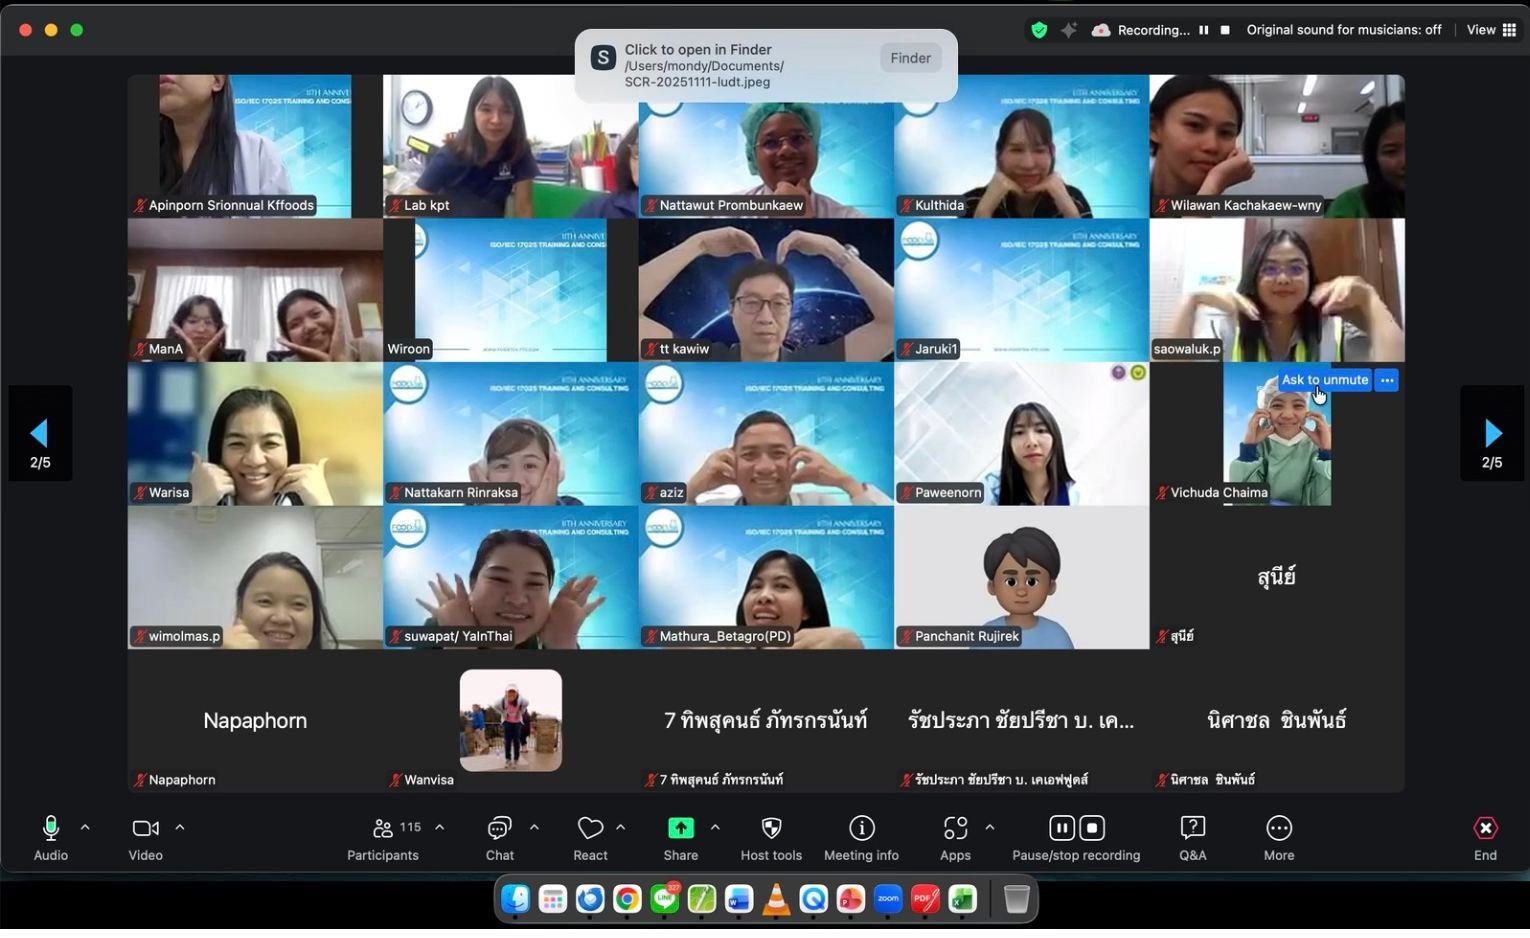Image resolution: width=1530 pixels, height=938 pixels.
Task: Toggle the microphone Audio mute
Action: point(51,829)
